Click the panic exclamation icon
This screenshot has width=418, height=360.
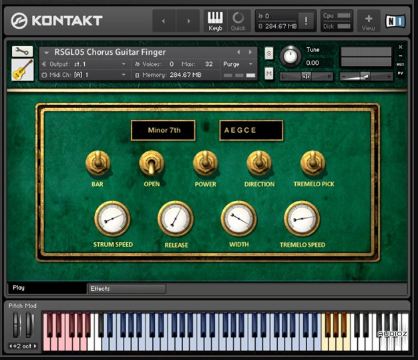[306, 21]
